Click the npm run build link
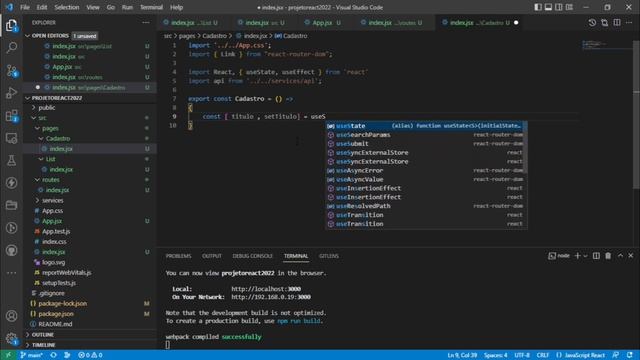This screenshot has height=360, width=640. [299, 321]
